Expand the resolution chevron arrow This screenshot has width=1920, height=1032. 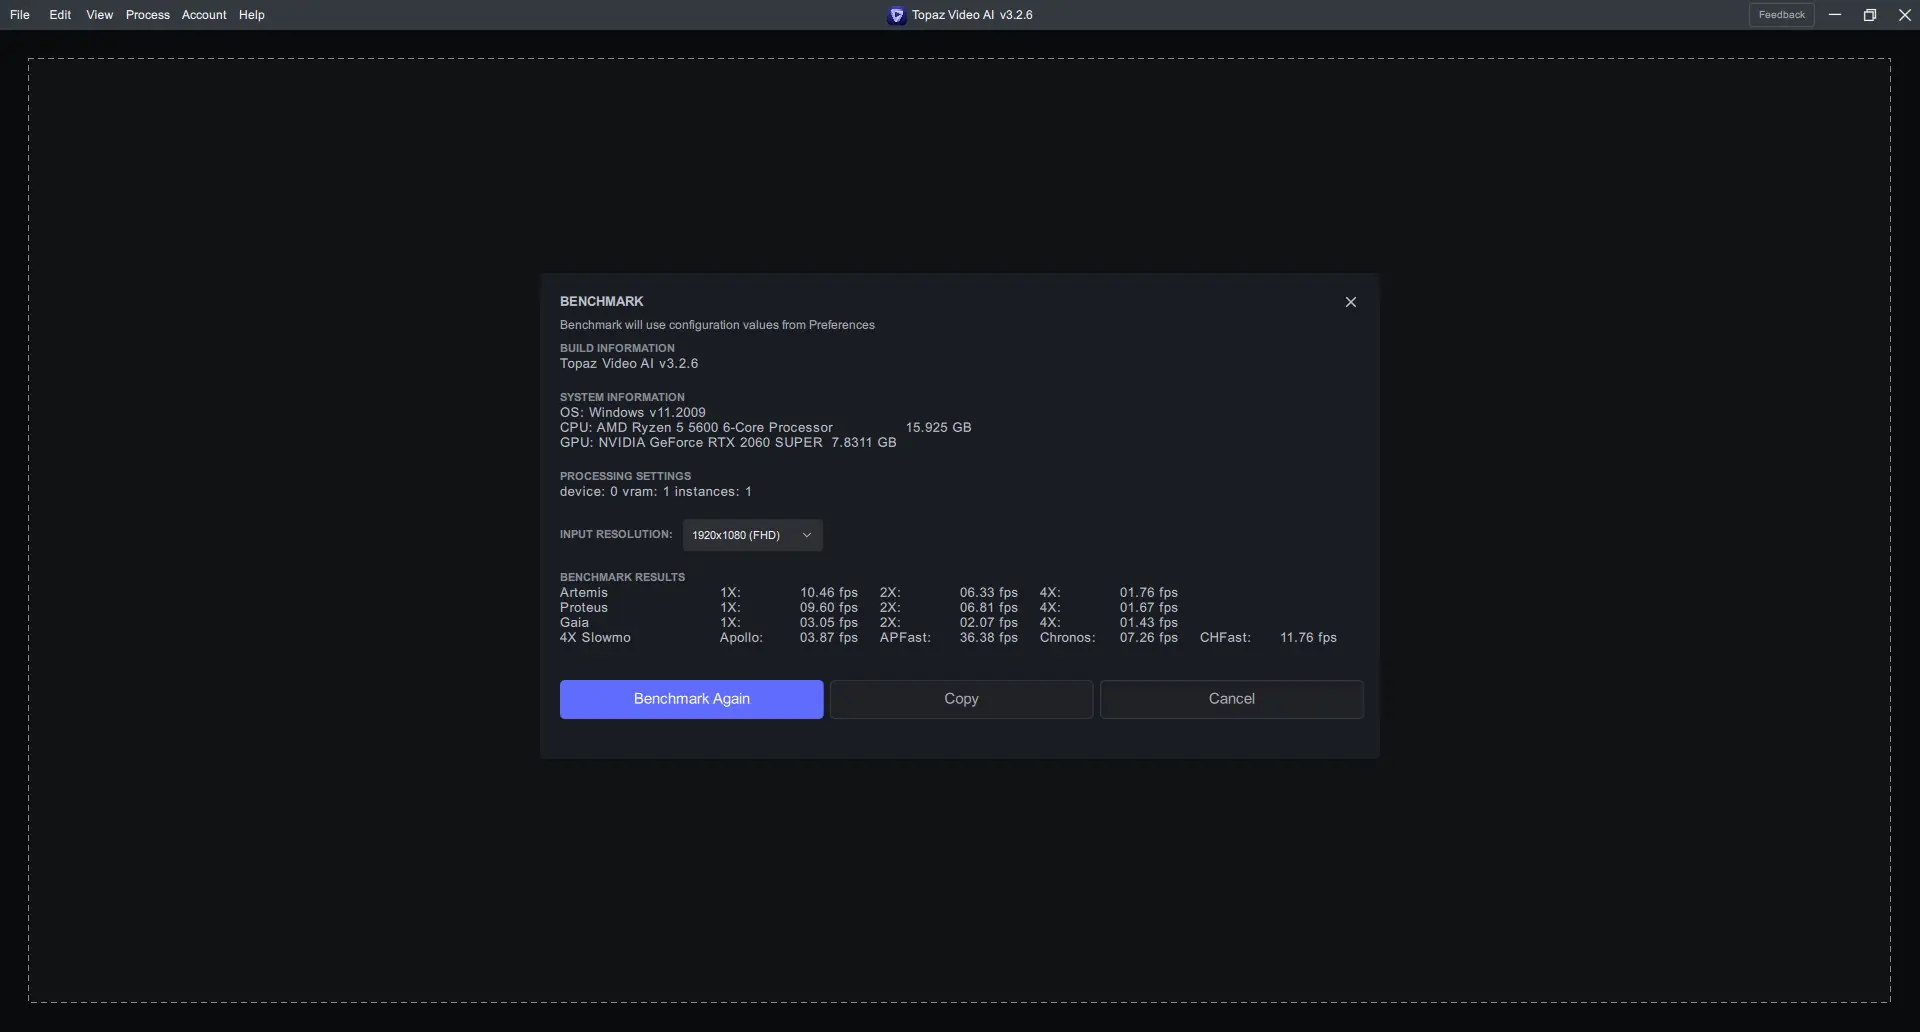click(x=806, y=535)
